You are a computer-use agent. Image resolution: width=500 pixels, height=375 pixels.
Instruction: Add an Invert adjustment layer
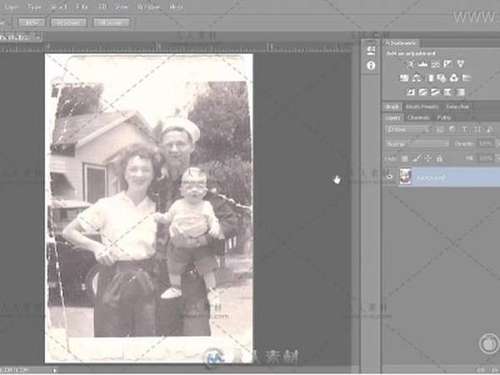pos(411,92)
